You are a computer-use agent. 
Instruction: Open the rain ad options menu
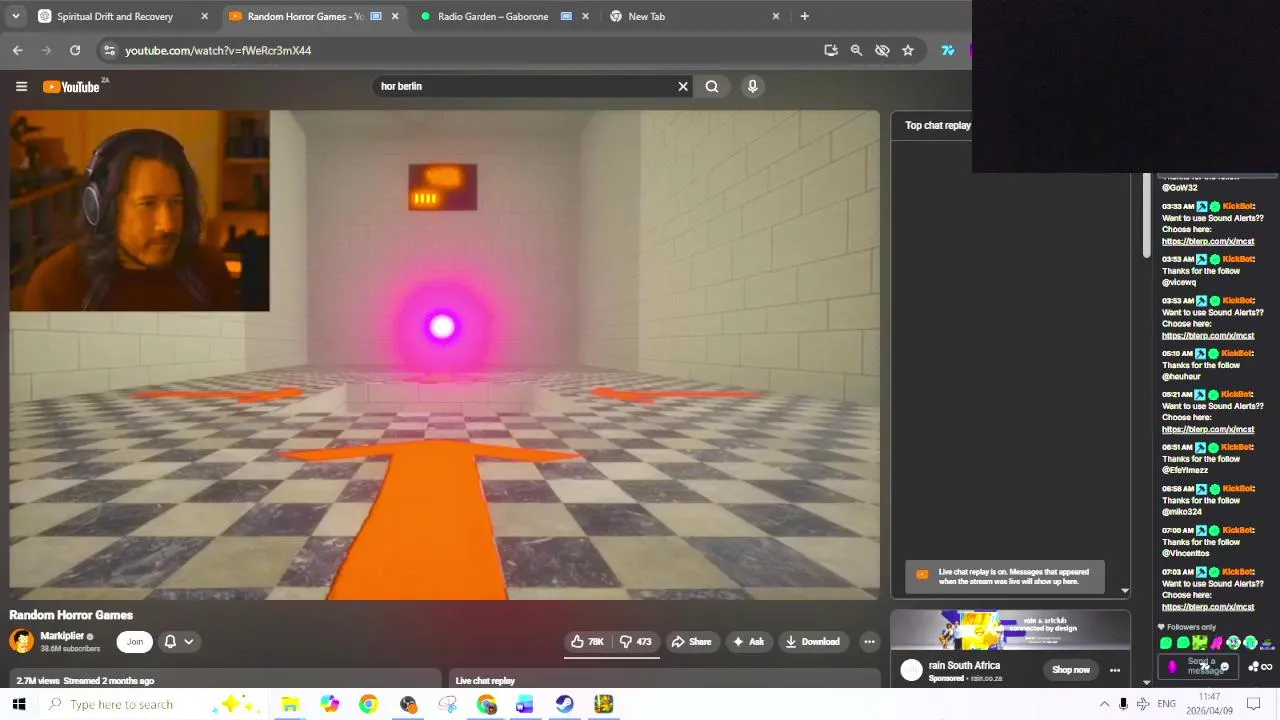click(1115, 670)
